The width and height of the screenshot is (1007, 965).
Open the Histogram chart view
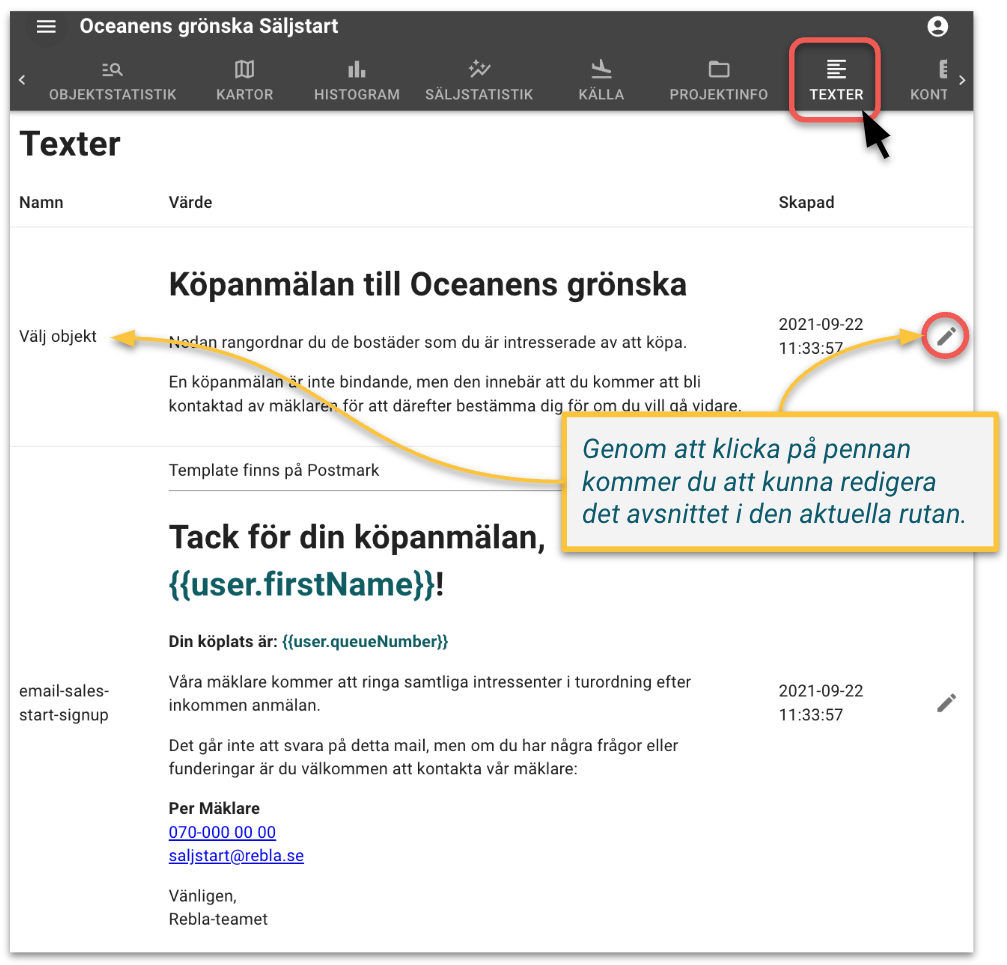357,80
